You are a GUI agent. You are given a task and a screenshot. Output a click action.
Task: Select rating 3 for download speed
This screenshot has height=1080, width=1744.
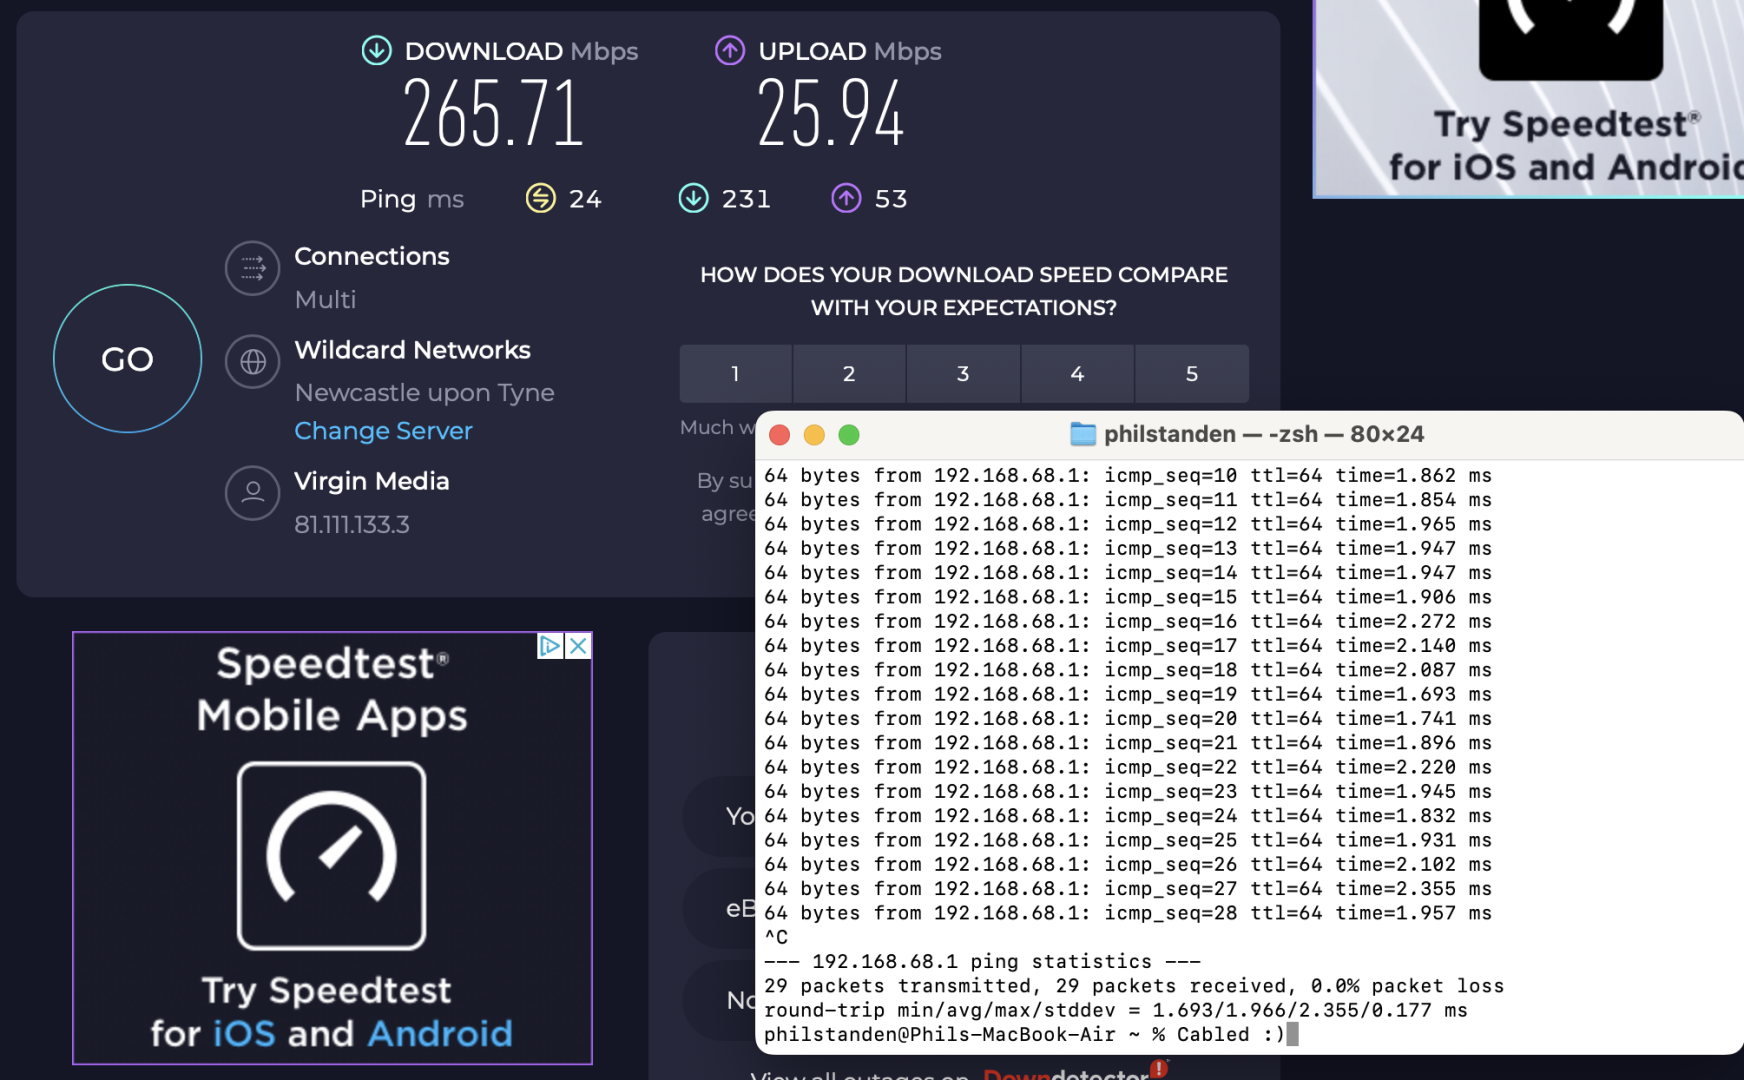[963, 374]
